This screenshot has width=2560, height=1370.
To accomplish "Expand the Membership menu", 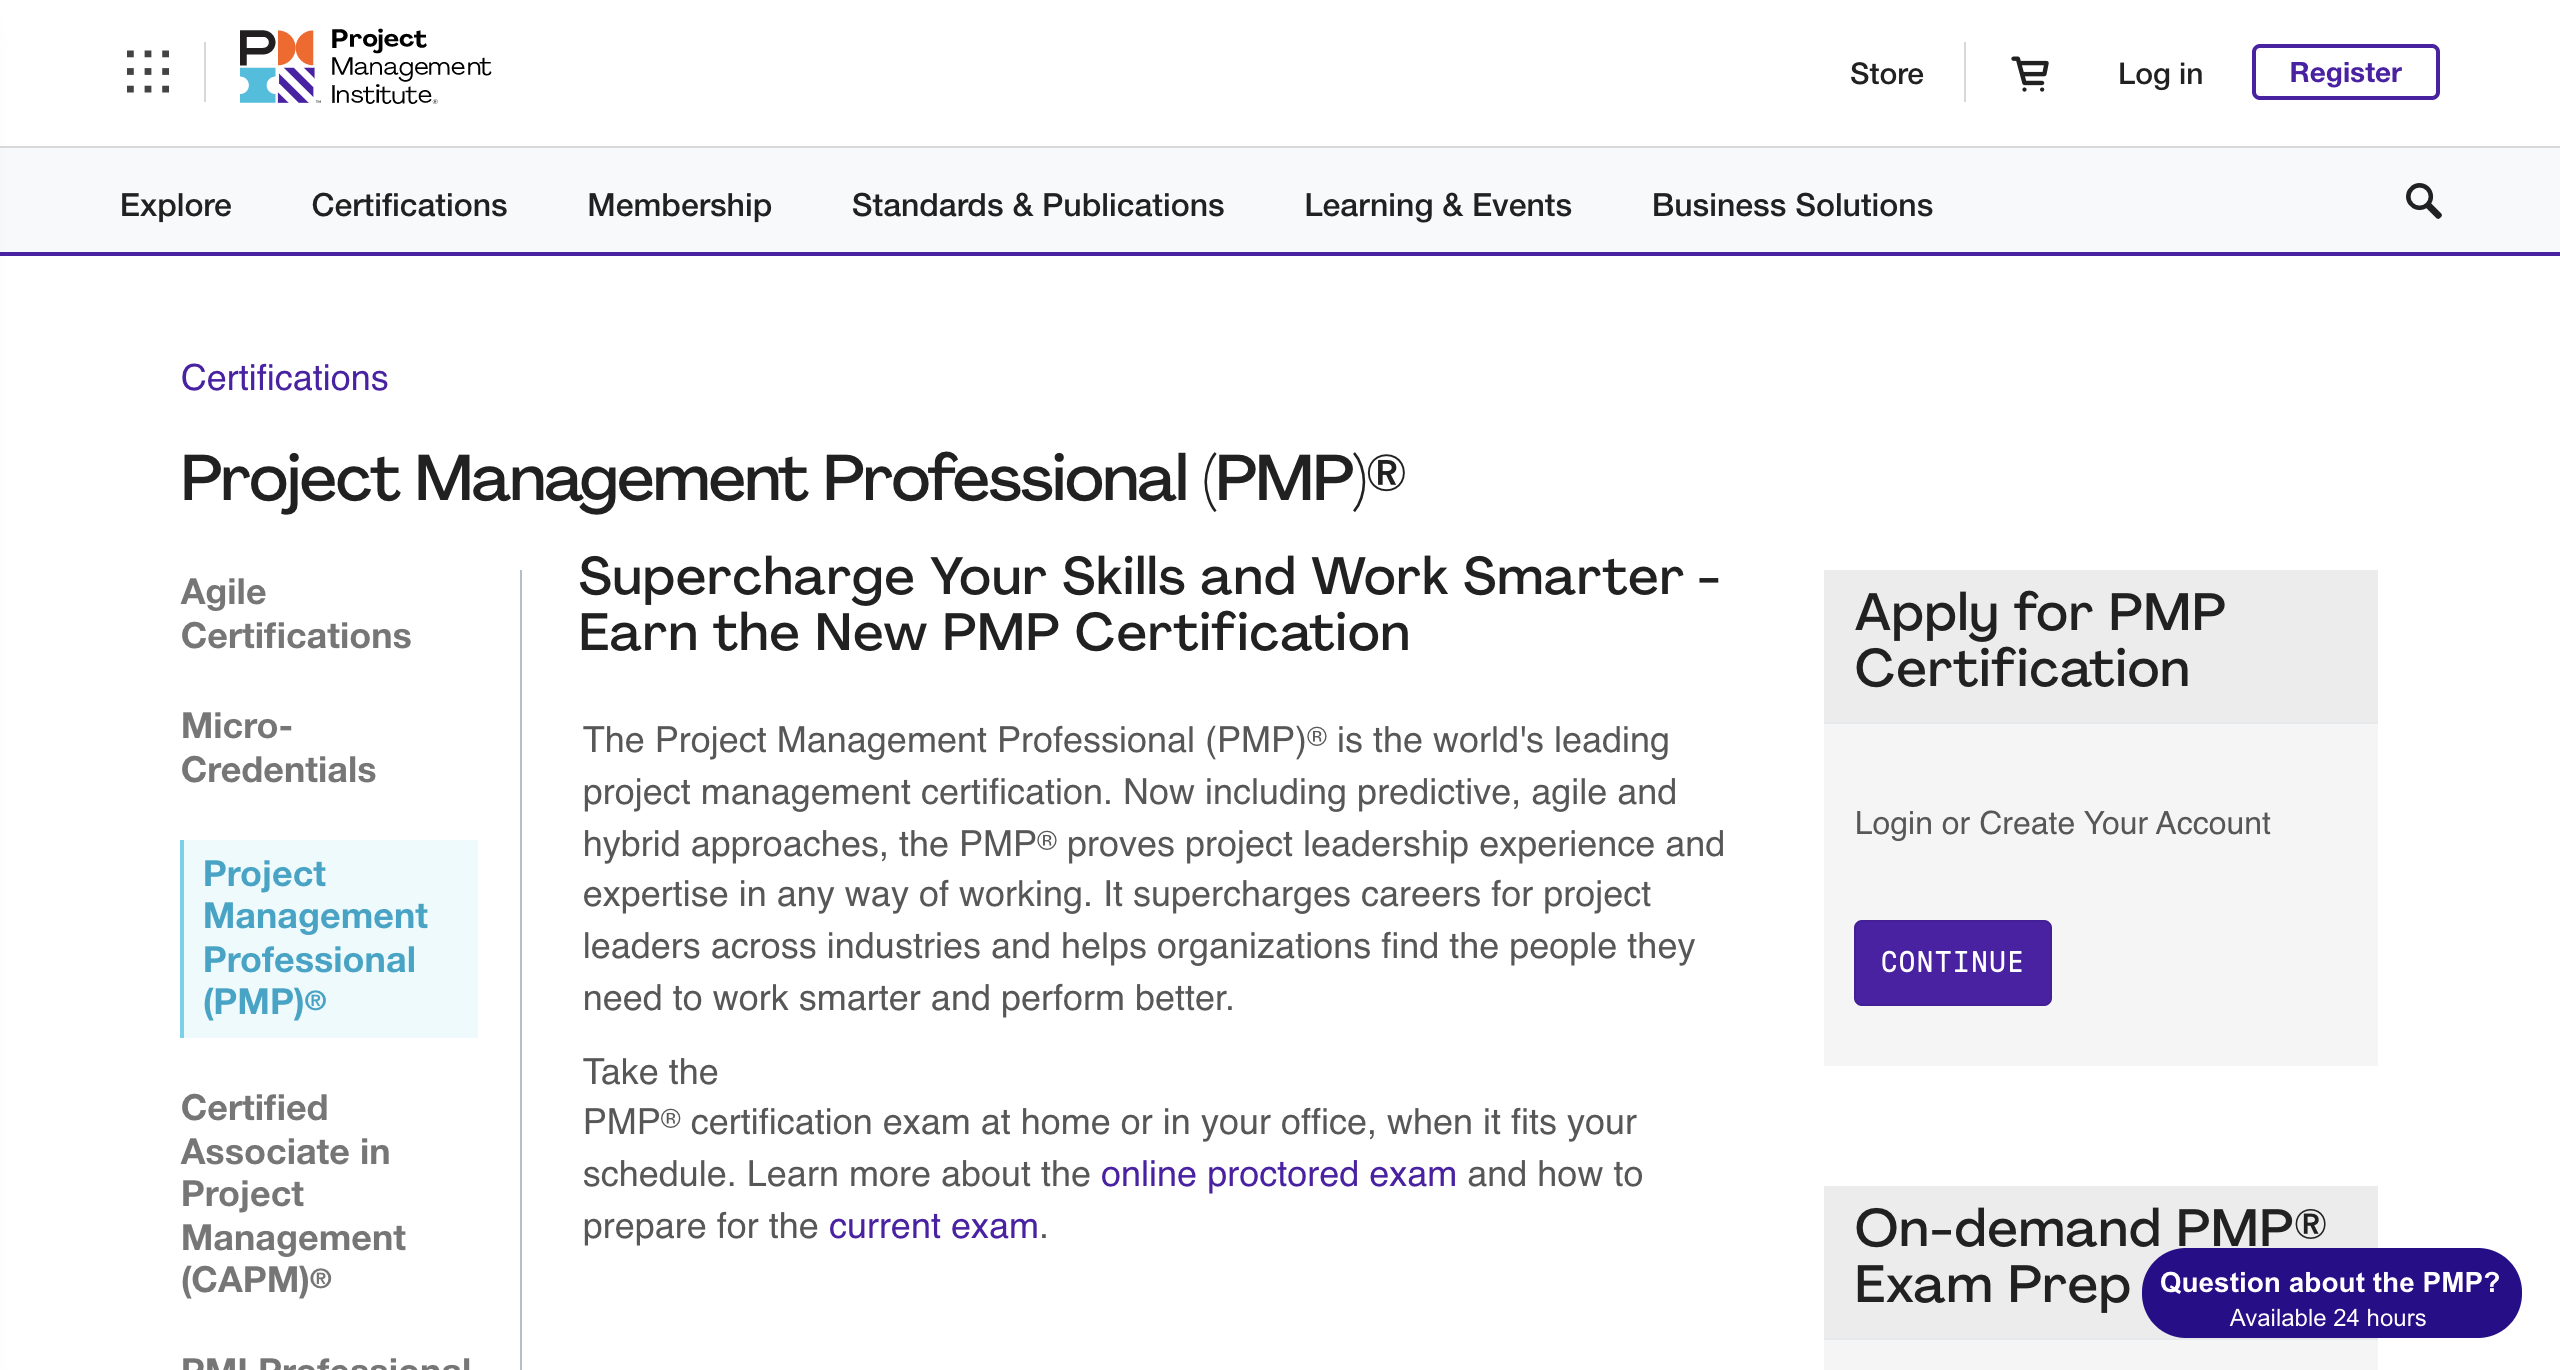I will (679, 204).
